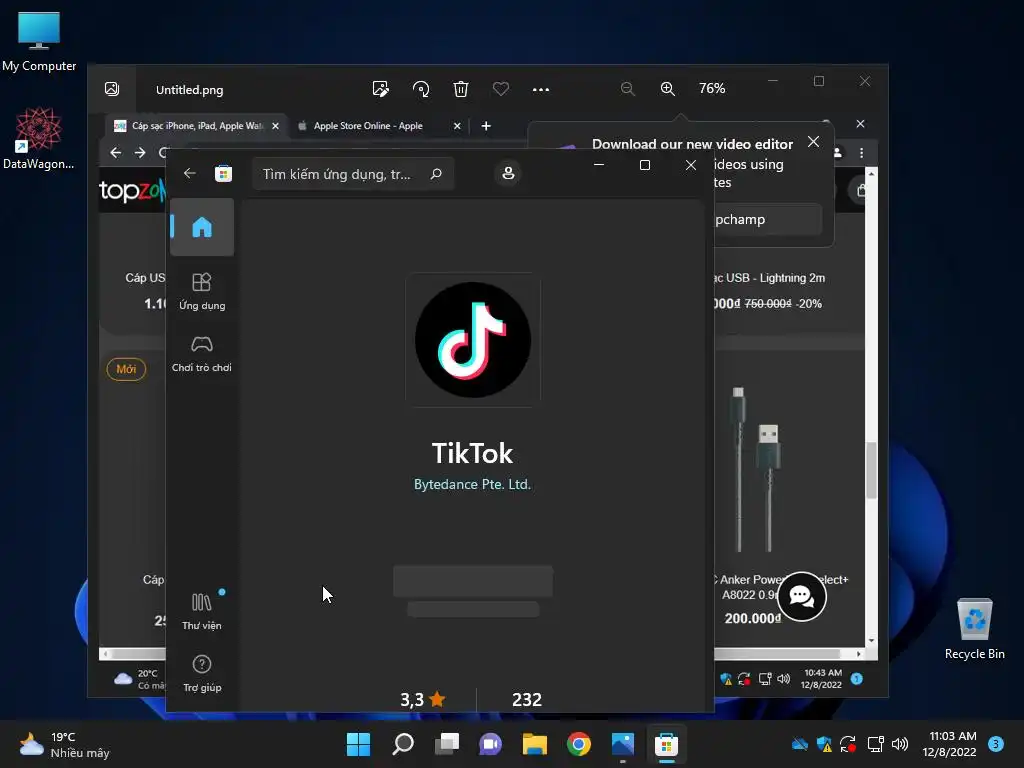
Task: Open Google Chrome from taskbar
Action: (579, 744)
